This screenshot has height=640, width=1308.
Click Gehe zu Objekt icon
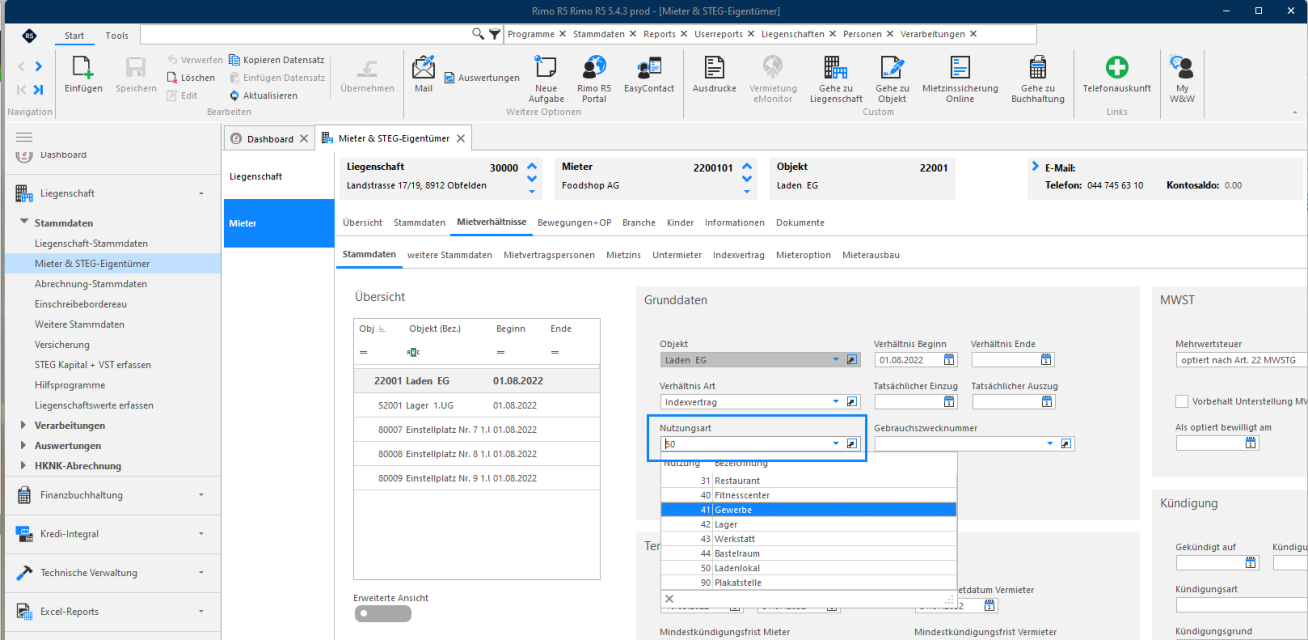892,79
